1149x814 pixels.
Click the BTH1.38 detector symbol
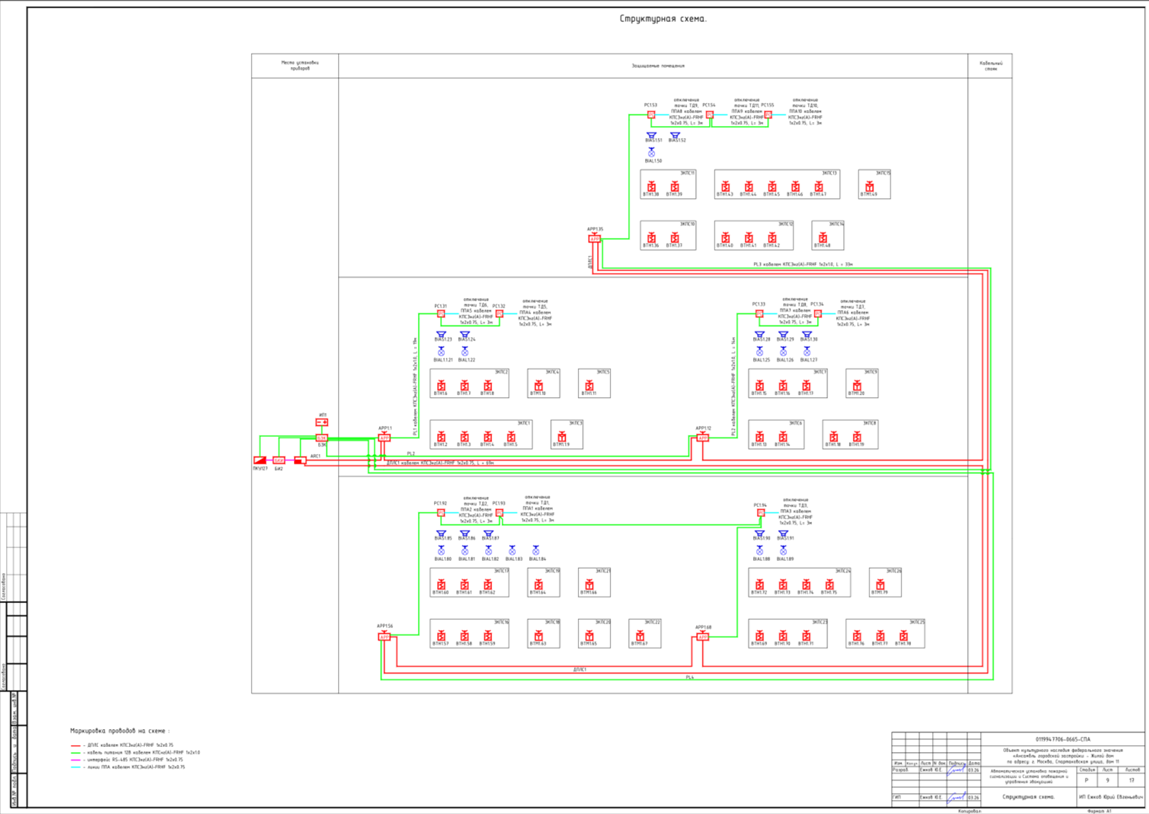click(x=651, y=187)
